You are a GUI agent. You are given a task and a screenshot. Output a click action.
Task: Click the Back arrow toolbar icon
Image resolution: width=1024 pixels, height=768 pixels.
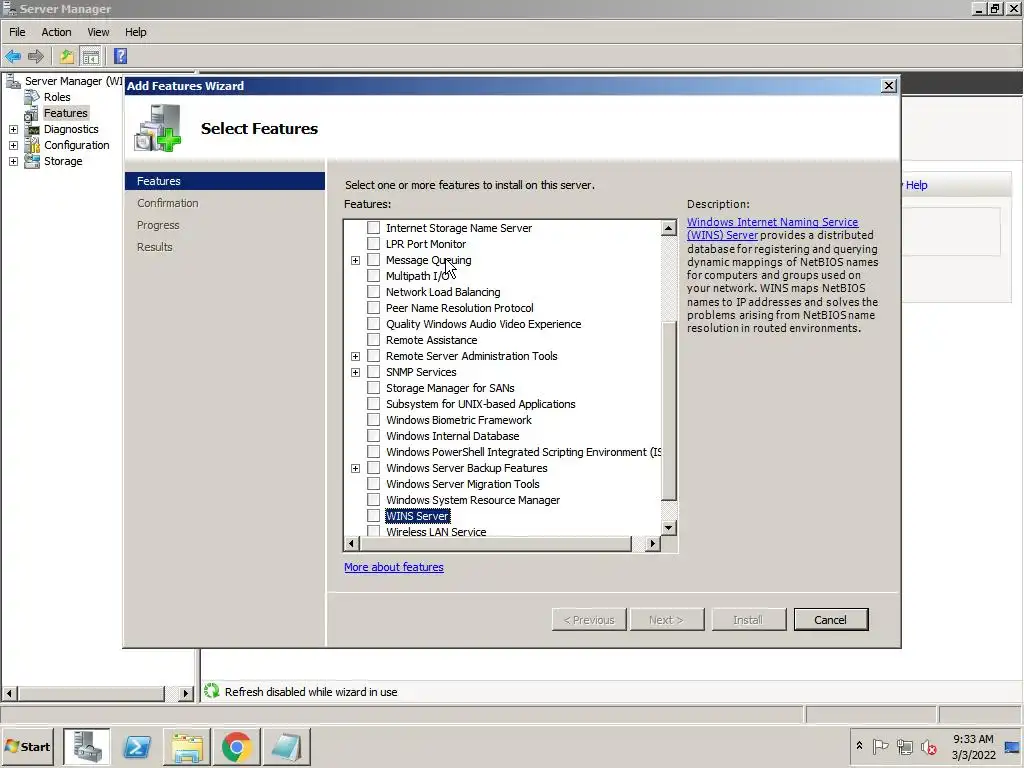(x=13, y=57)
